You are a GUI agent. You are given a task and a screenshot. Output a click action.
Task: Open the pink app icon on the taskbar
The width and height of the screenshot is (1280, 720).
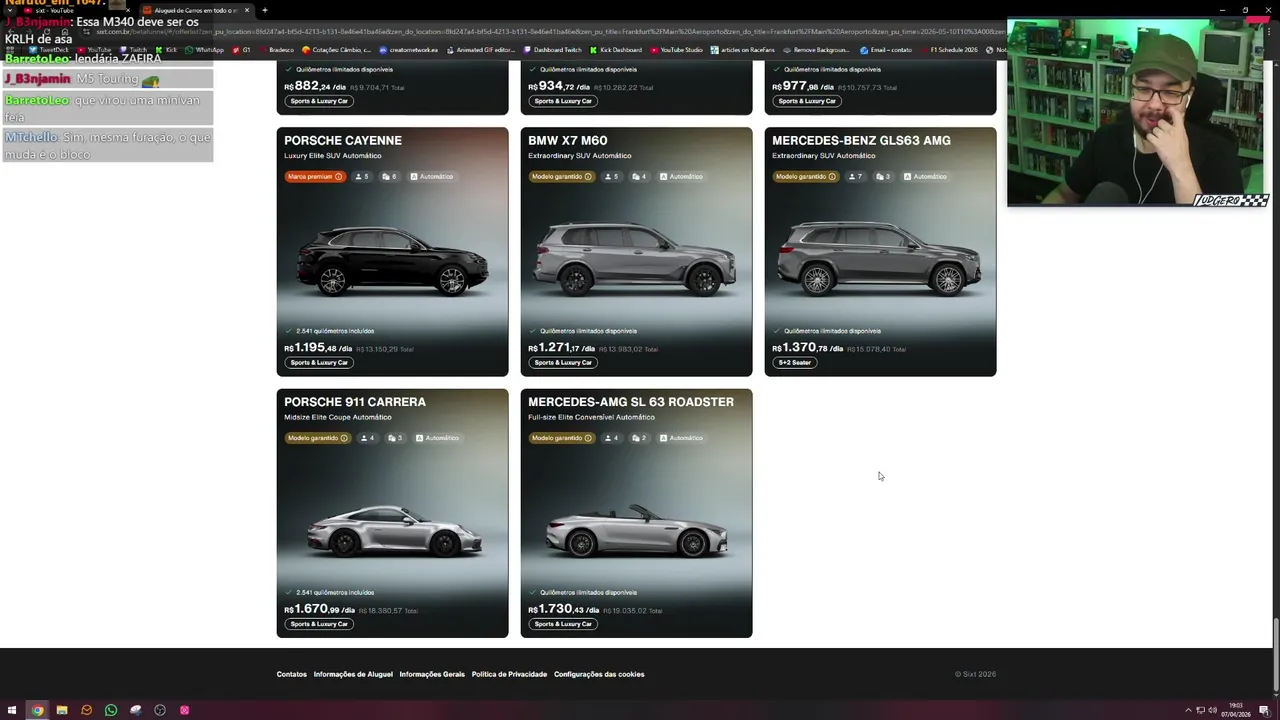click(x=184, y=710)
